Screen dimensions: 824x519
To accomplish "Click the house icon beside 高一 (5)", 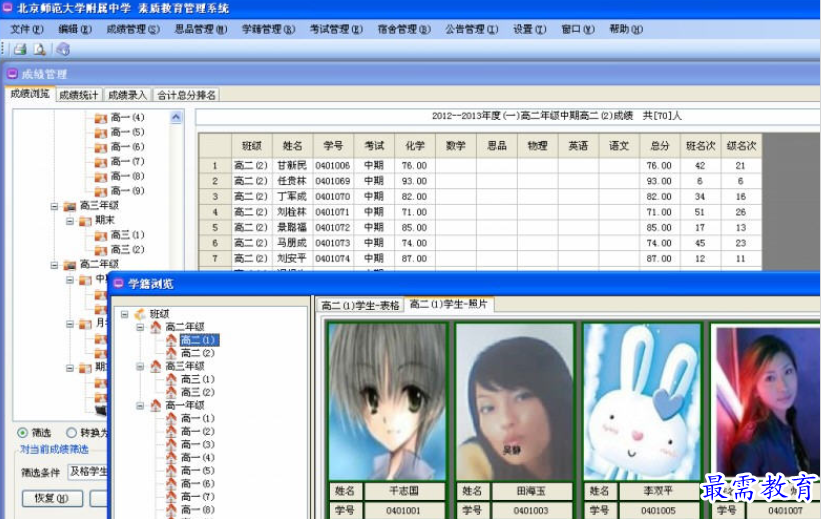I will click(x=171, y=471).
